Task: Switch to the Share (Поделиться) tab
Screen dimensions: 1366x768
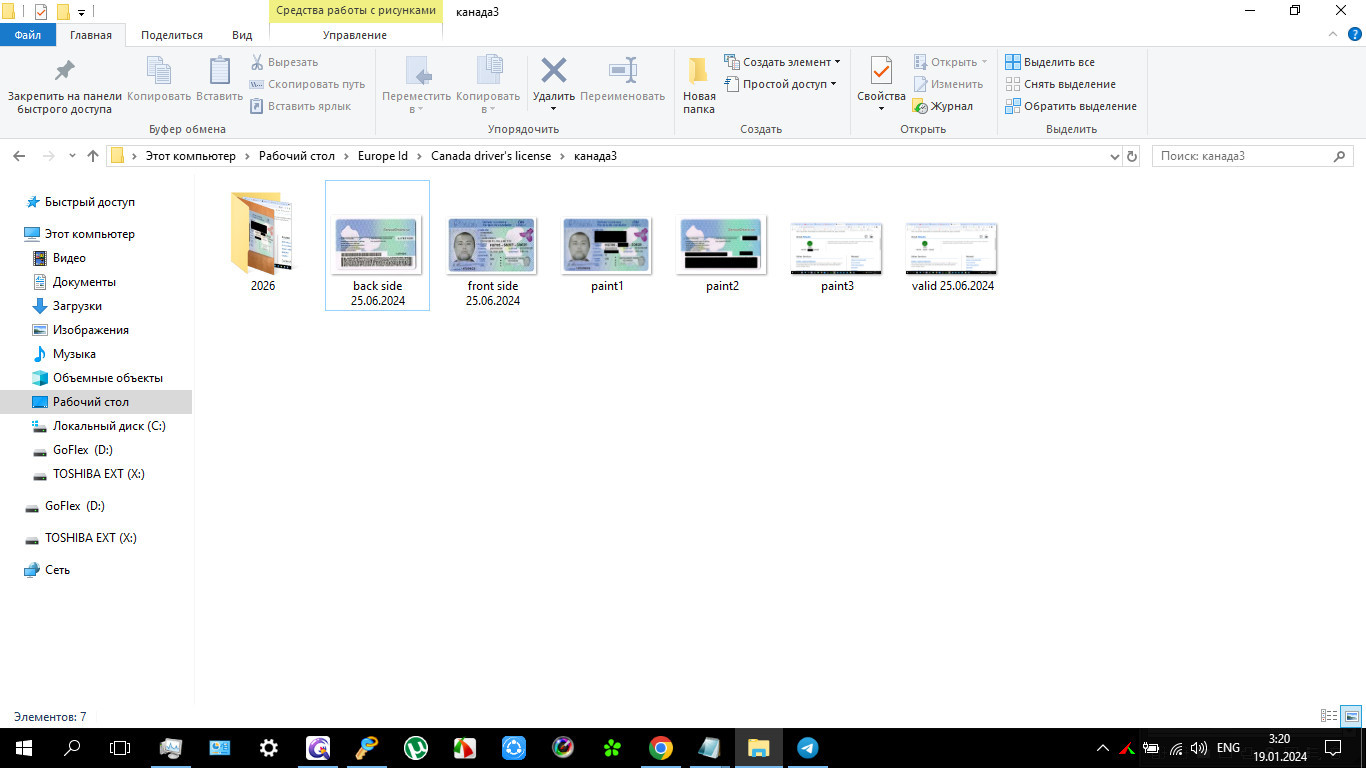Action: pyautogui.click(x=172, y=35)
